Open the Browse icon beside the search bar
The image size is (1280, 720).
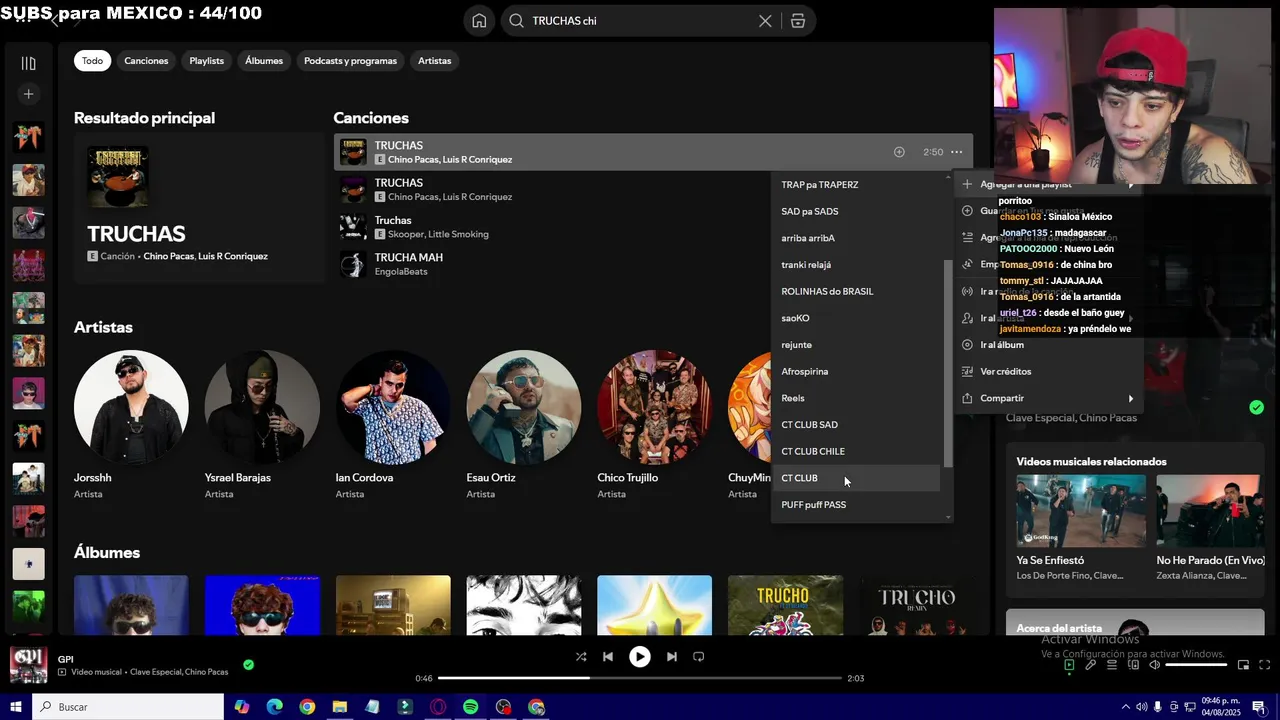pos(797,21)
